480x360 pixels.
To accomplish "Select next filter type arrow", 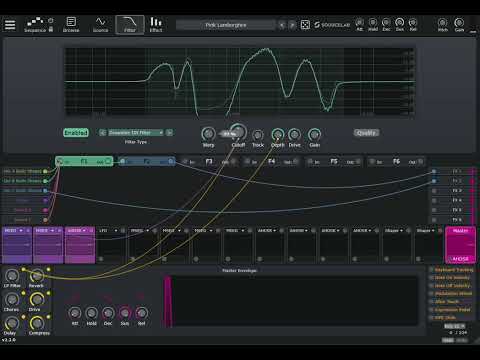I will (169, 133).
